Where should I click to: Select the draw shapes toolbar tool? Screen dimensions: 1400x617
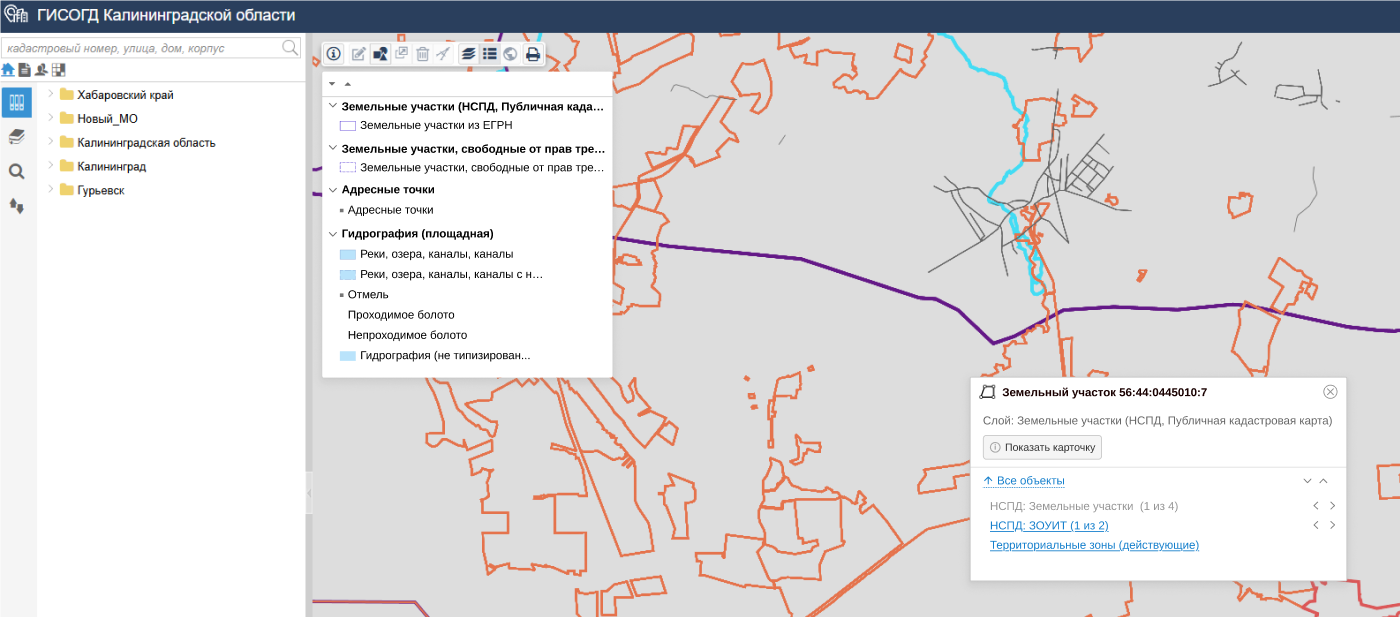click(380, 54)
